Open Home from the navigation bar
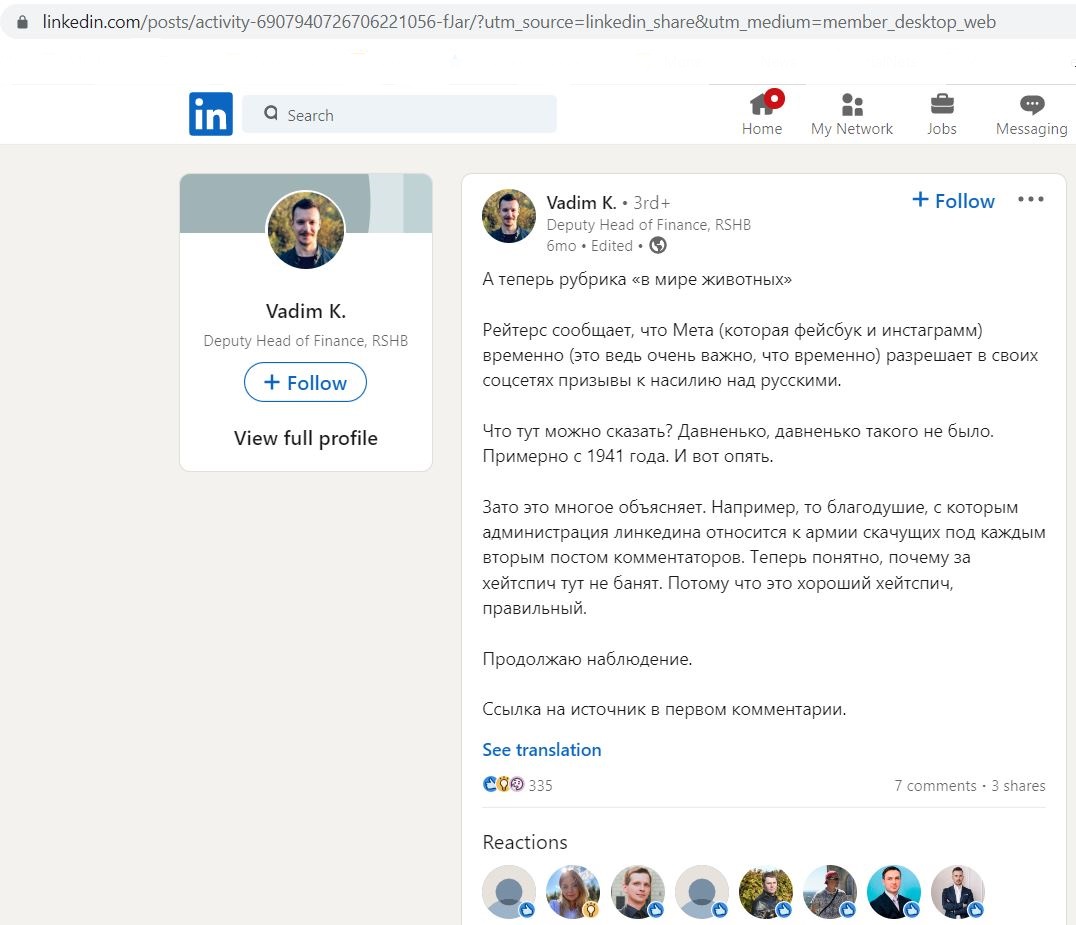This screenshot has width=1076, height=925. 762,114
